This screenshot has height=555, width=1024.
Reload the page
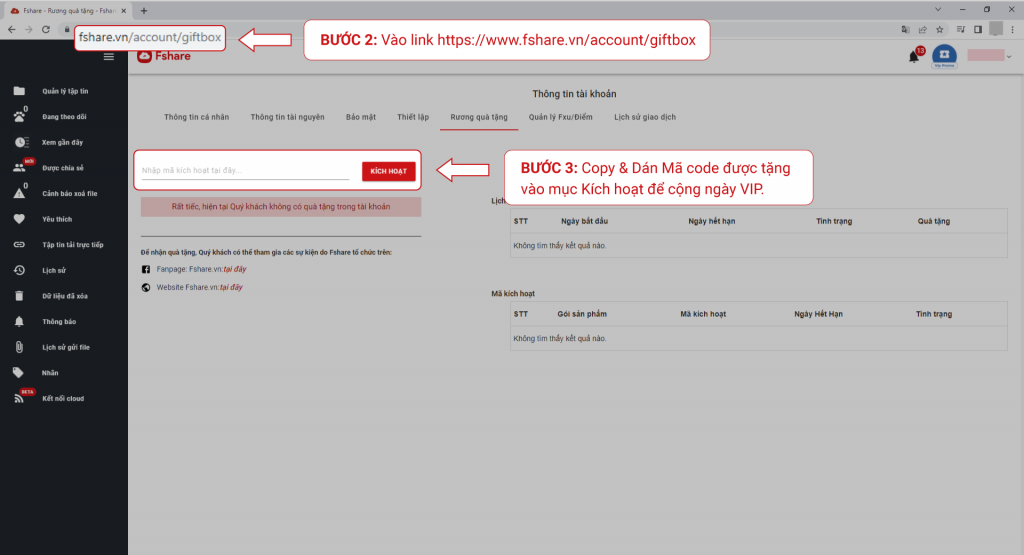click(x=46, y=29)
